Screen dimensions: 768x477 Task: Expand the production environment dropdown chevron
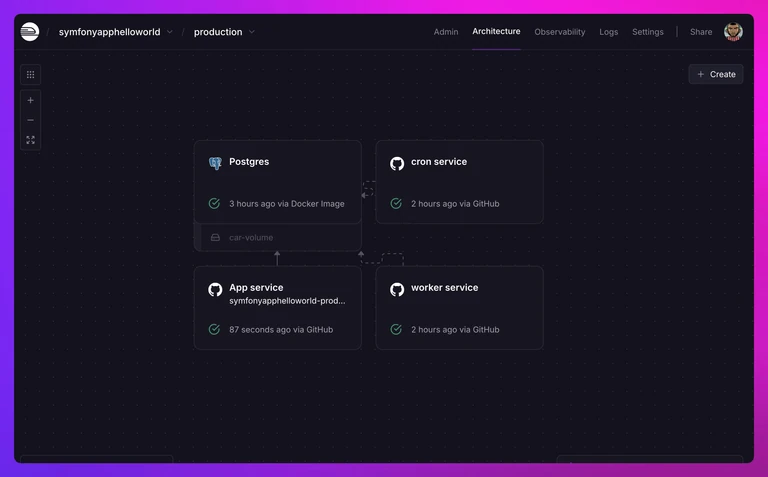tap(252, 32)
